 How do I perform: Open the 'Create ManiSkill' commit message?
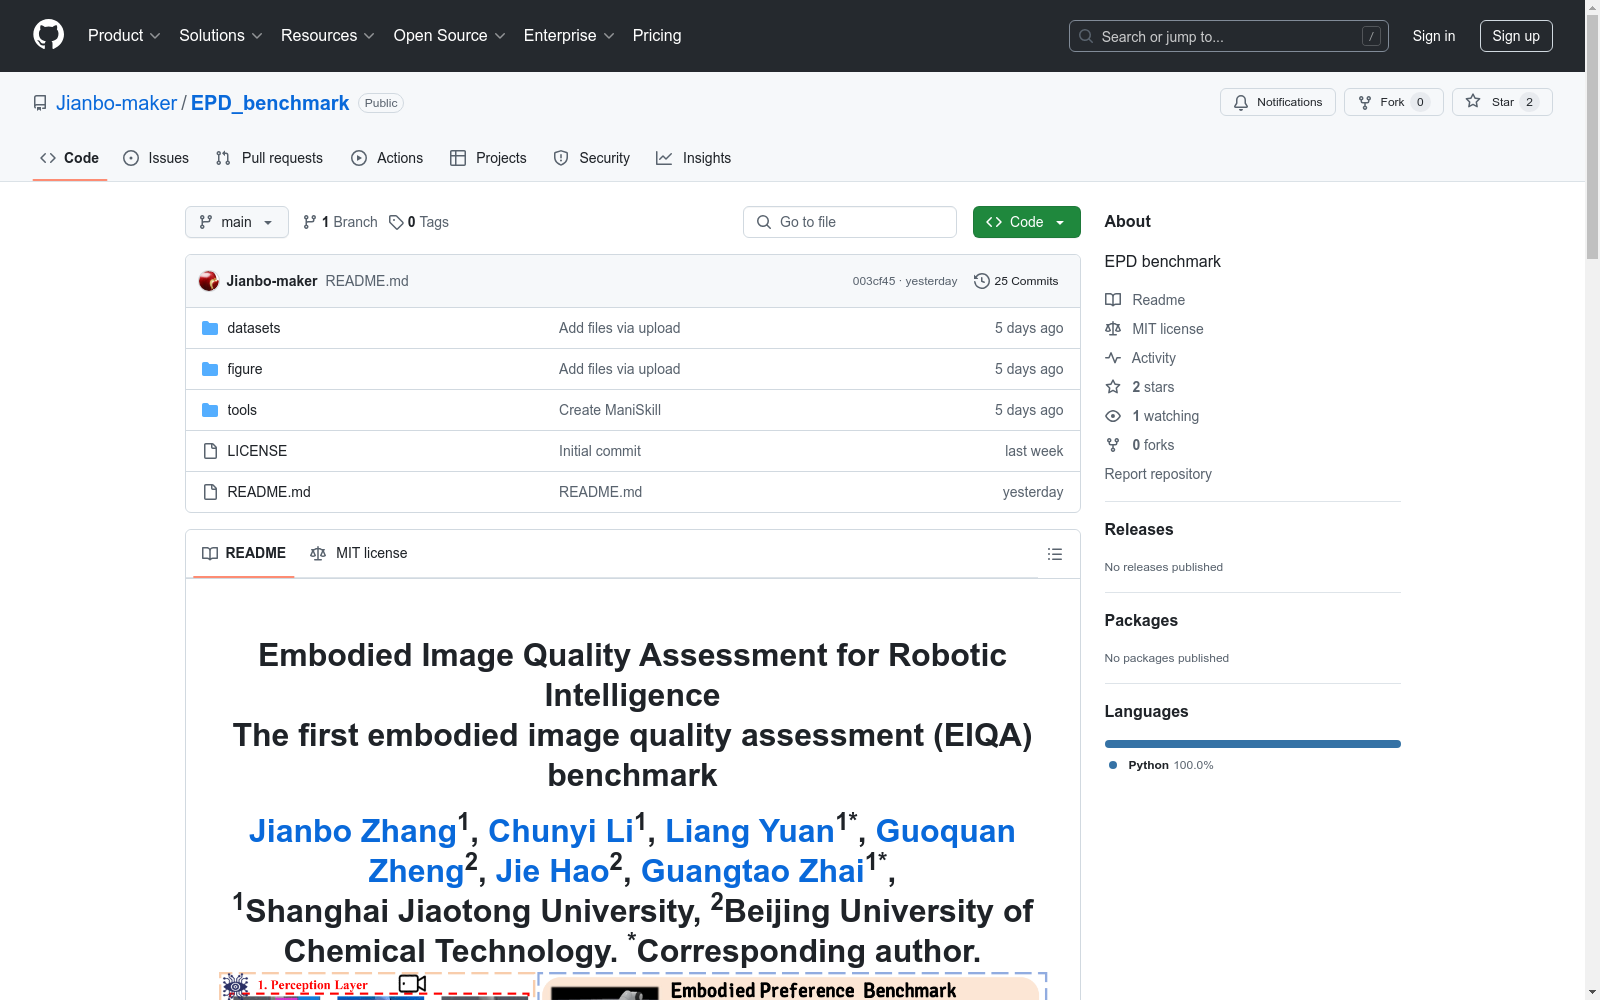(610, 410)
